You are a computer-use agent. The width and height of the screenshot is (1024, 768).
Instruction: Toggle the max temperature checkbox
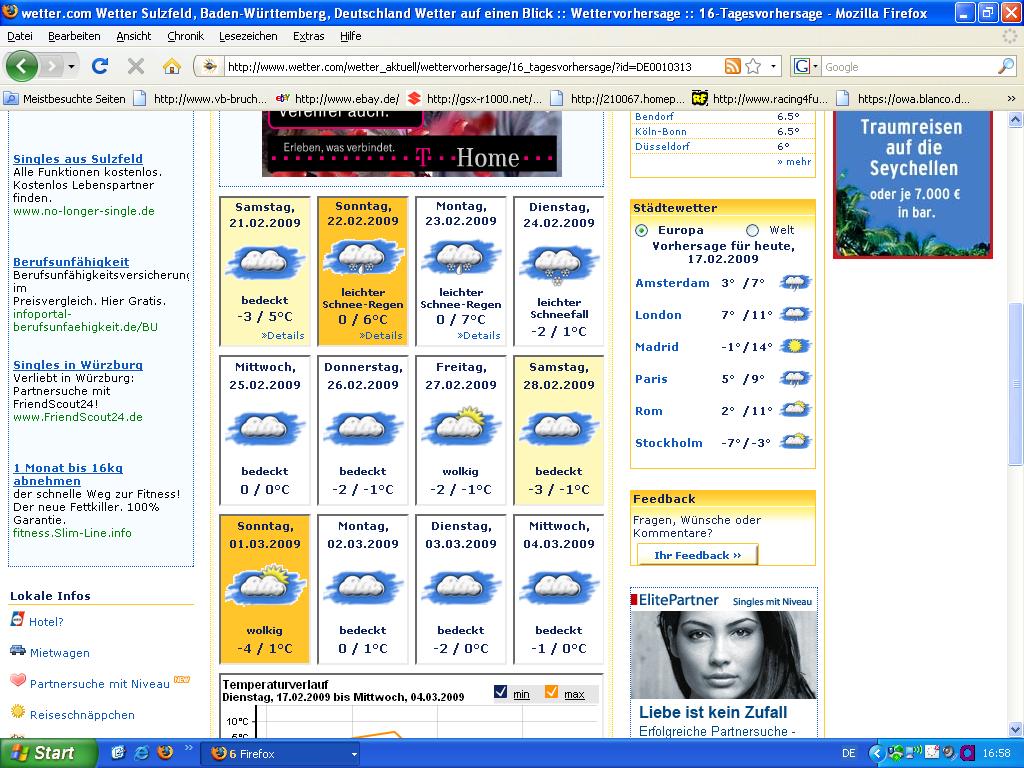[551, 692]
